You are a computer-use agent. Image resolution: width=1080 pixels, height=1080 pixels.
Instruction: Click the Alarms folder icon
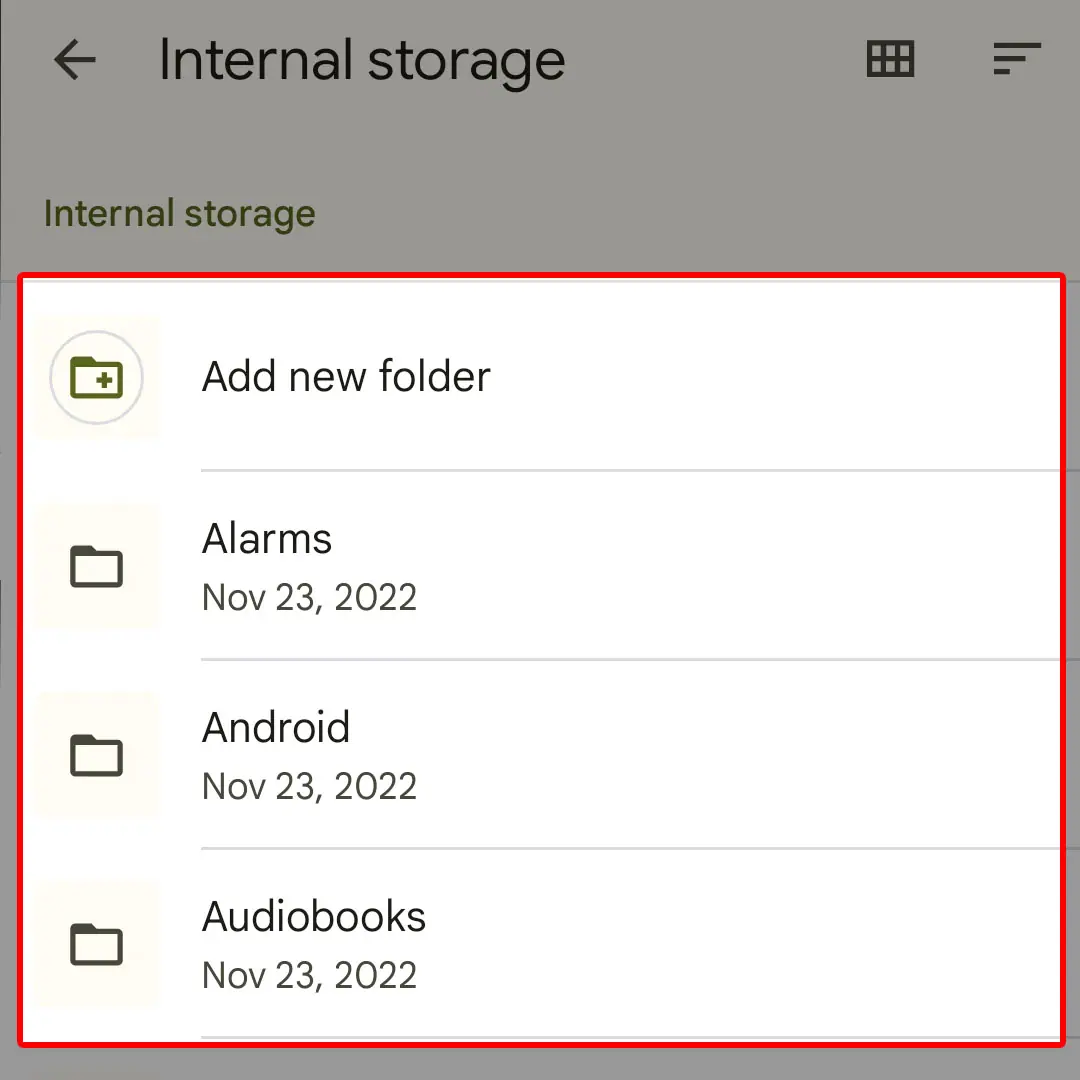pos(97,567)
